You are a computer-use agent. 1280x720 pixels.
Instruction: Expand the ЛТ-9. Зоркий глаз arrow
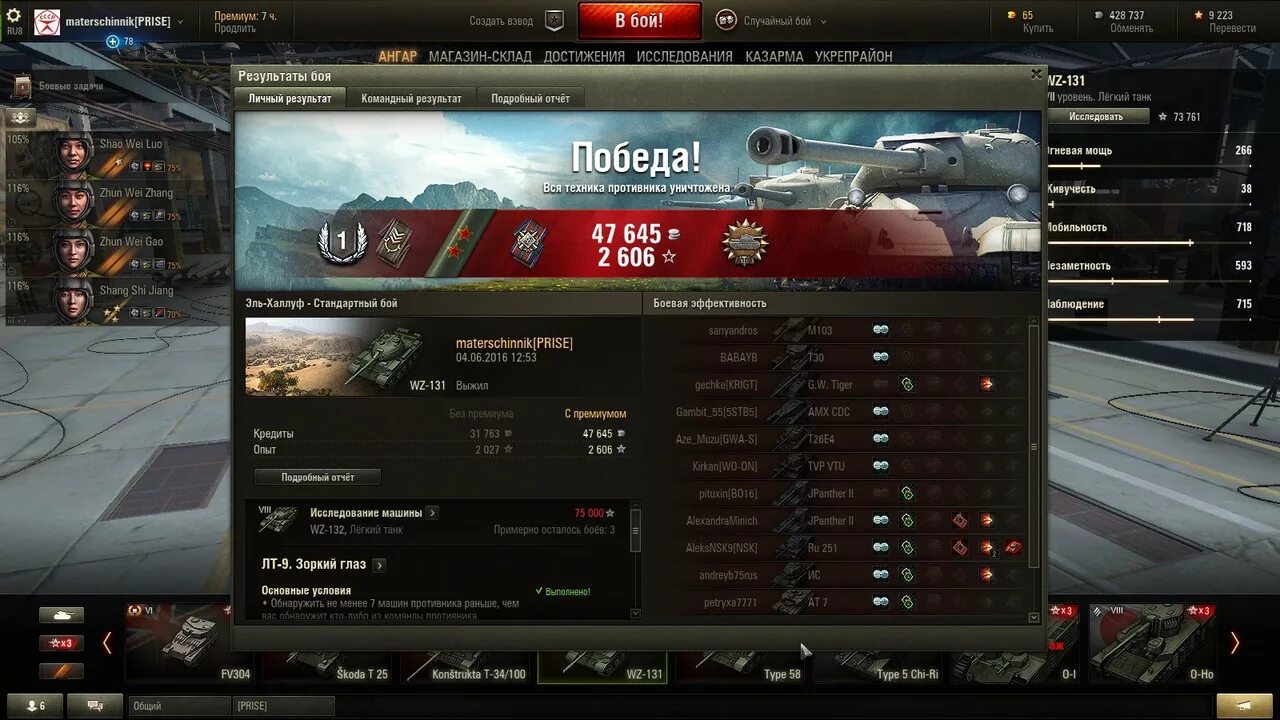[379, 565]
